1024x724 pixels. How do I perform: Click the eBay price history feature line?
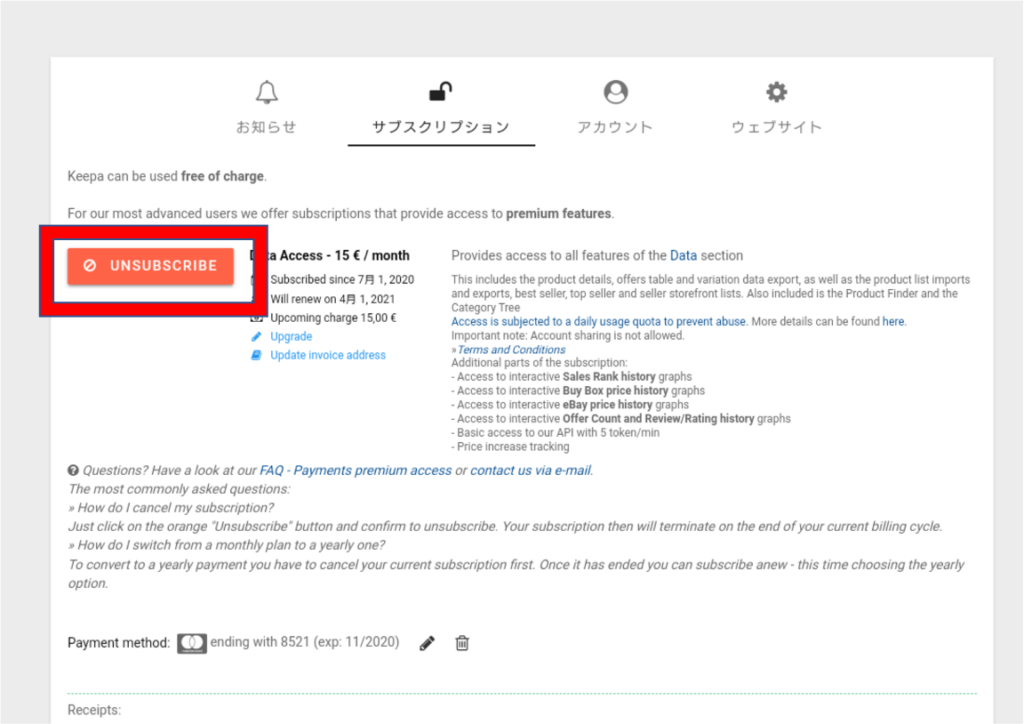[570, 405]
